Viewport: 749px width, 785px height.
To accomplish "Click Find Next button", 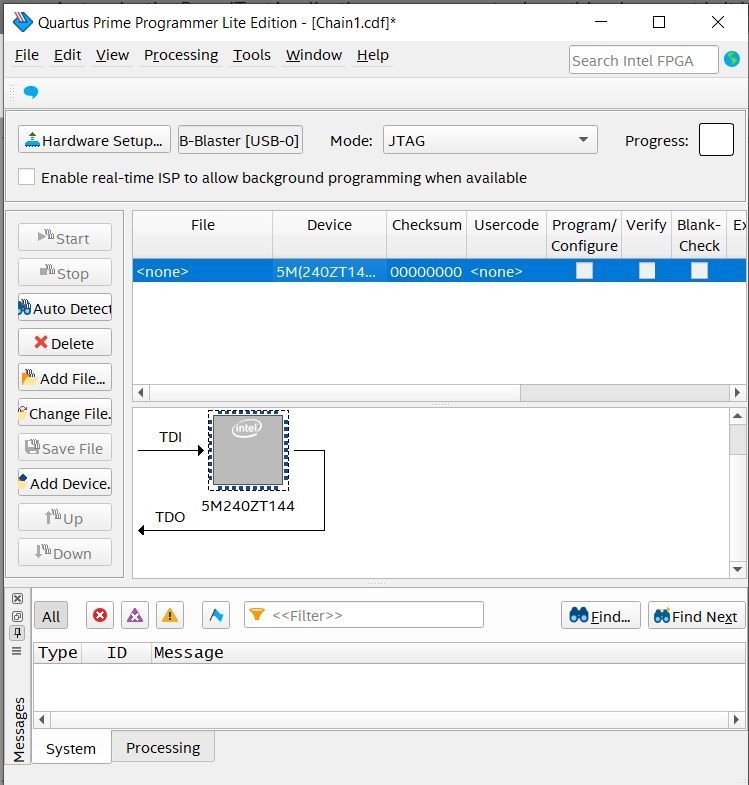I will 696,615.
